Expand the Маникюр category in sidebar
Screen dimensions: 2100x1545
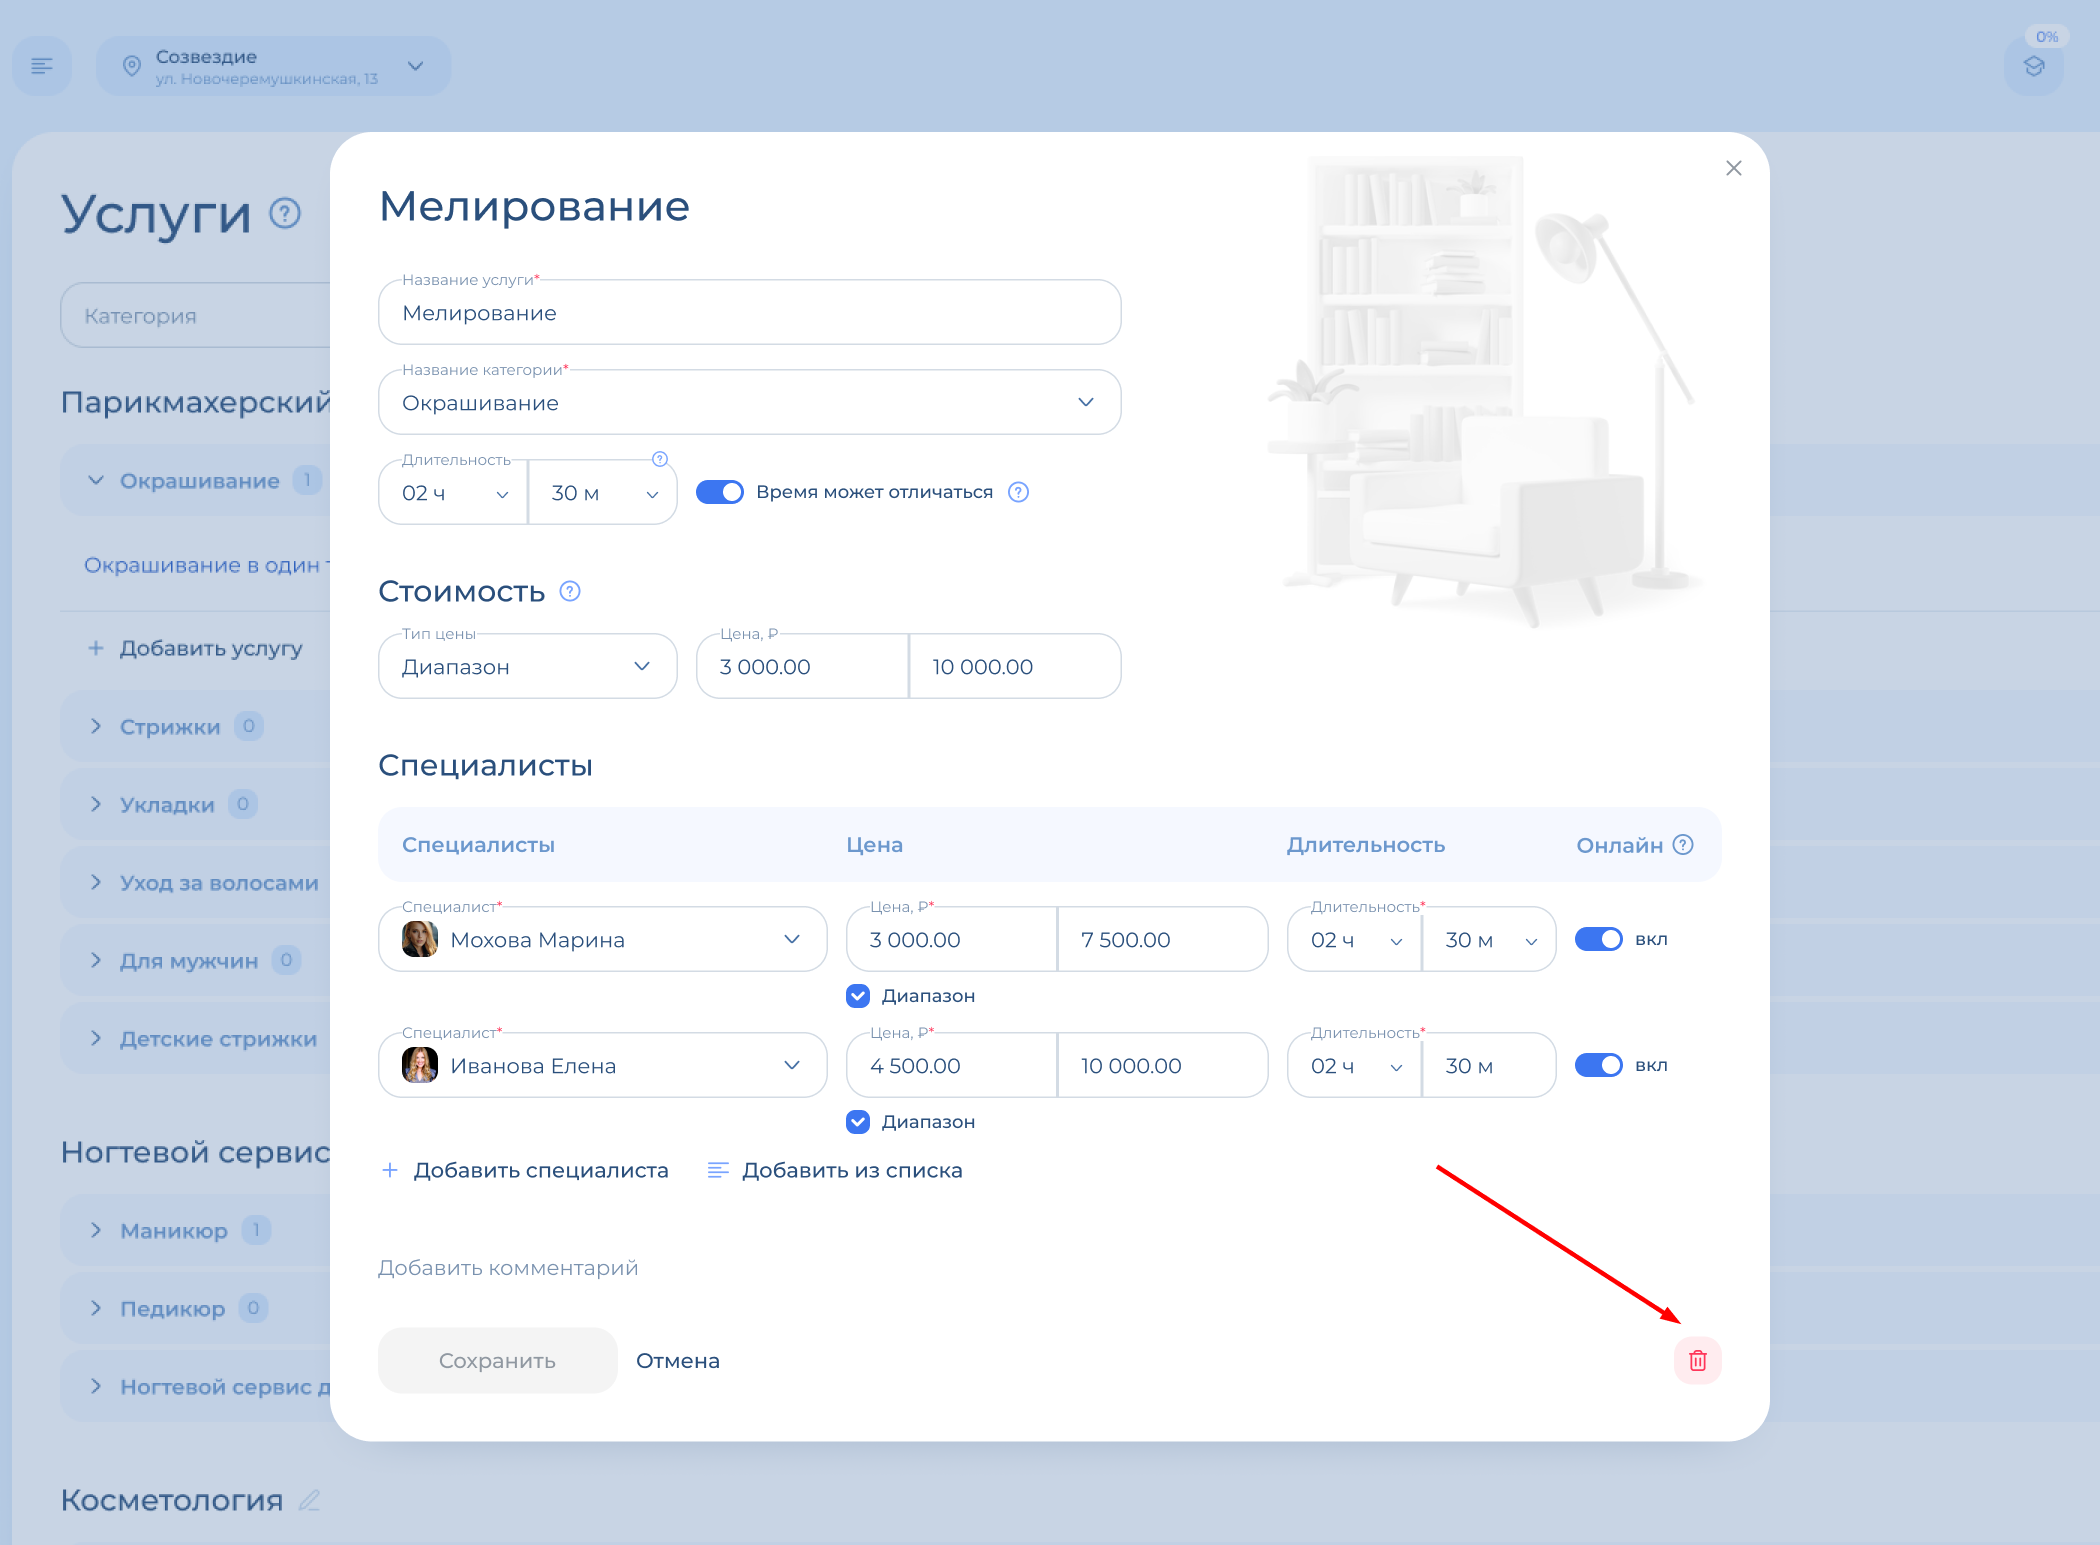pos(174,1231)
